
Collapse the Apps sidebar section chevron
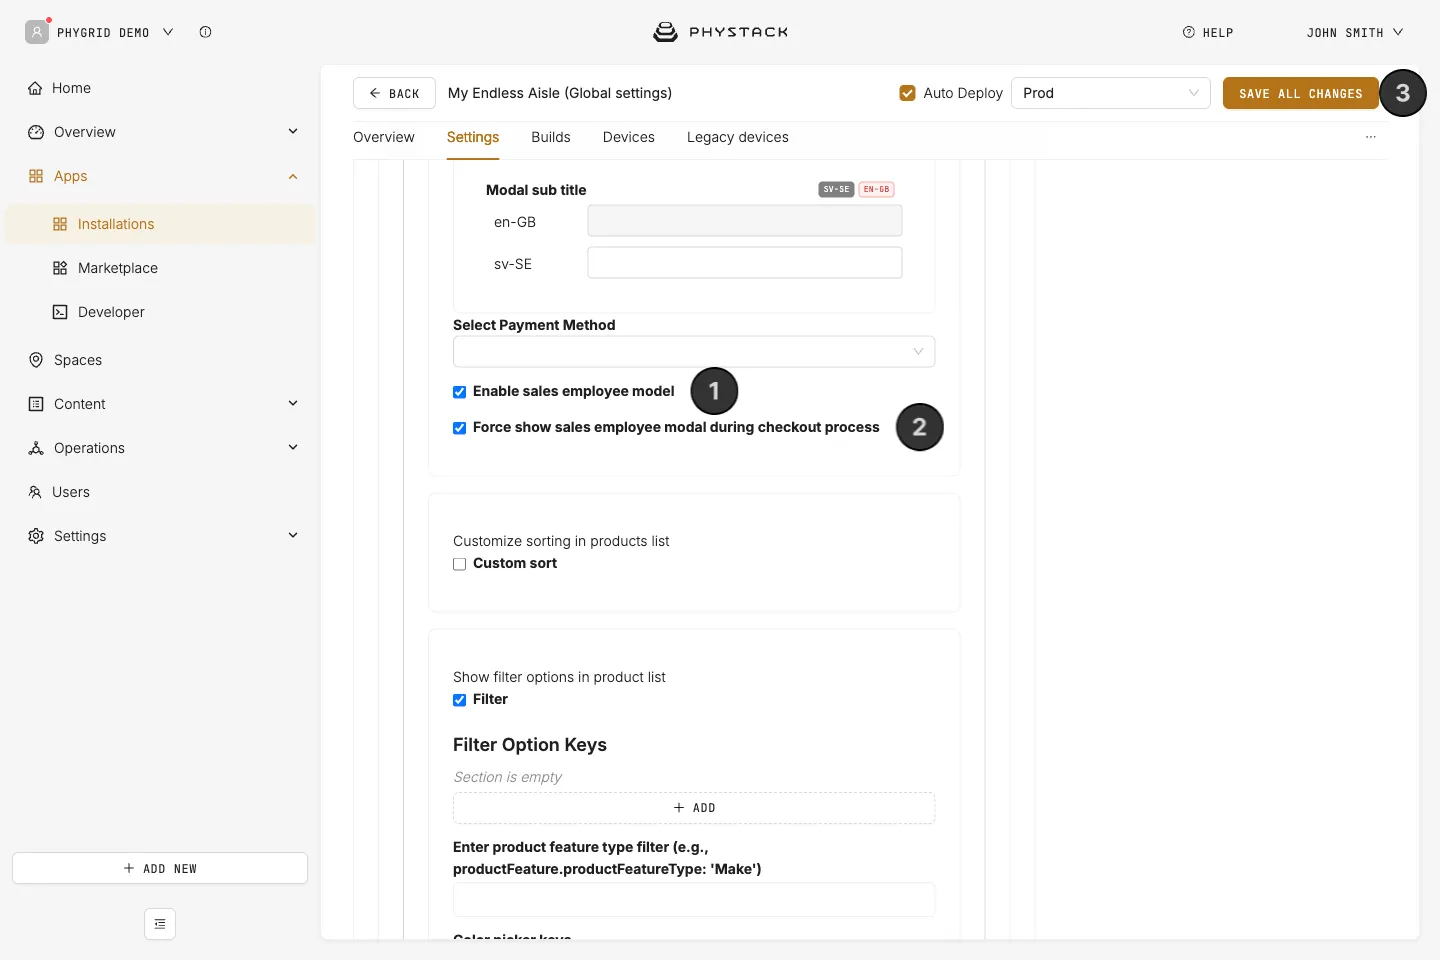[293, 176]
